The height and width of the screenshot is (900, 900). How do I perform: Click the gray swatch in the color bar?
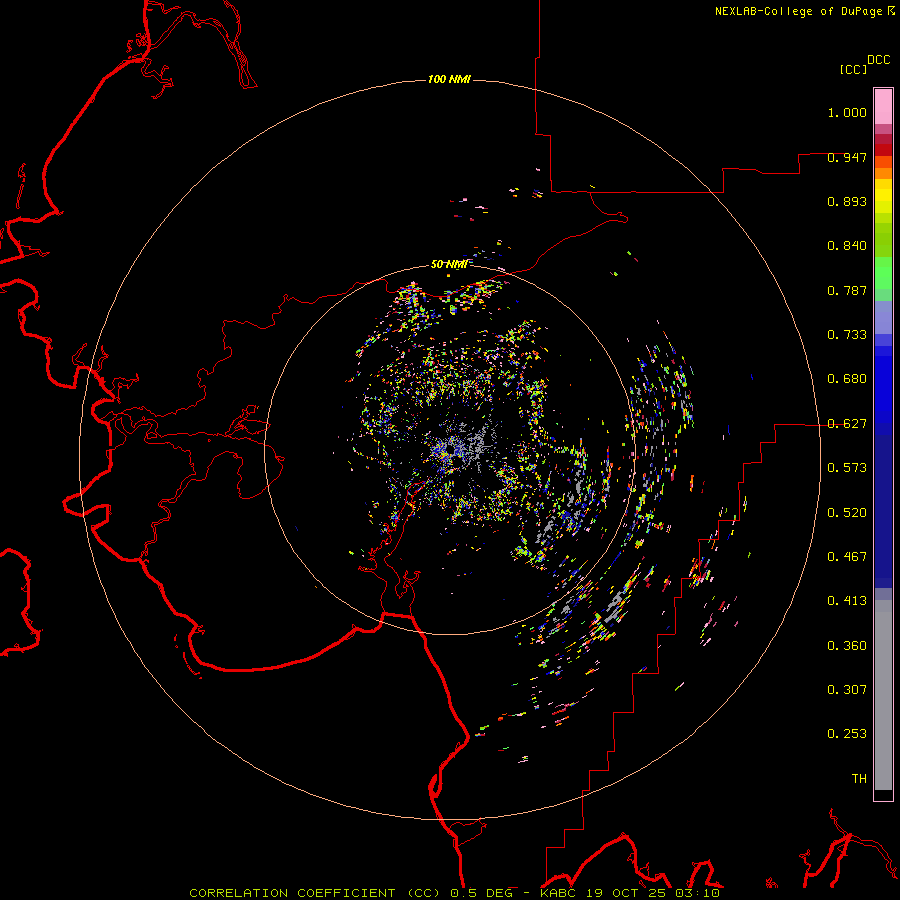(x=883, y=695)
